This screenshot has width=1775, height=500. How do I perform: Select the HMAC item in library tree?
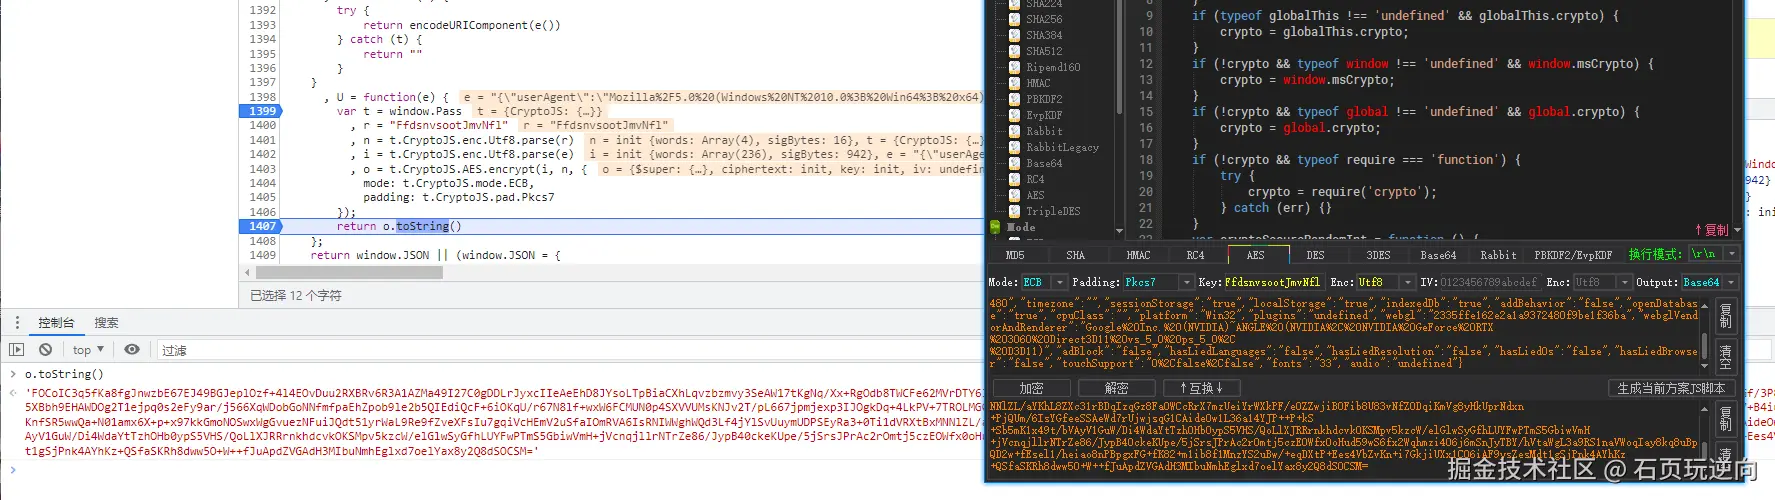click(1038, 83)
